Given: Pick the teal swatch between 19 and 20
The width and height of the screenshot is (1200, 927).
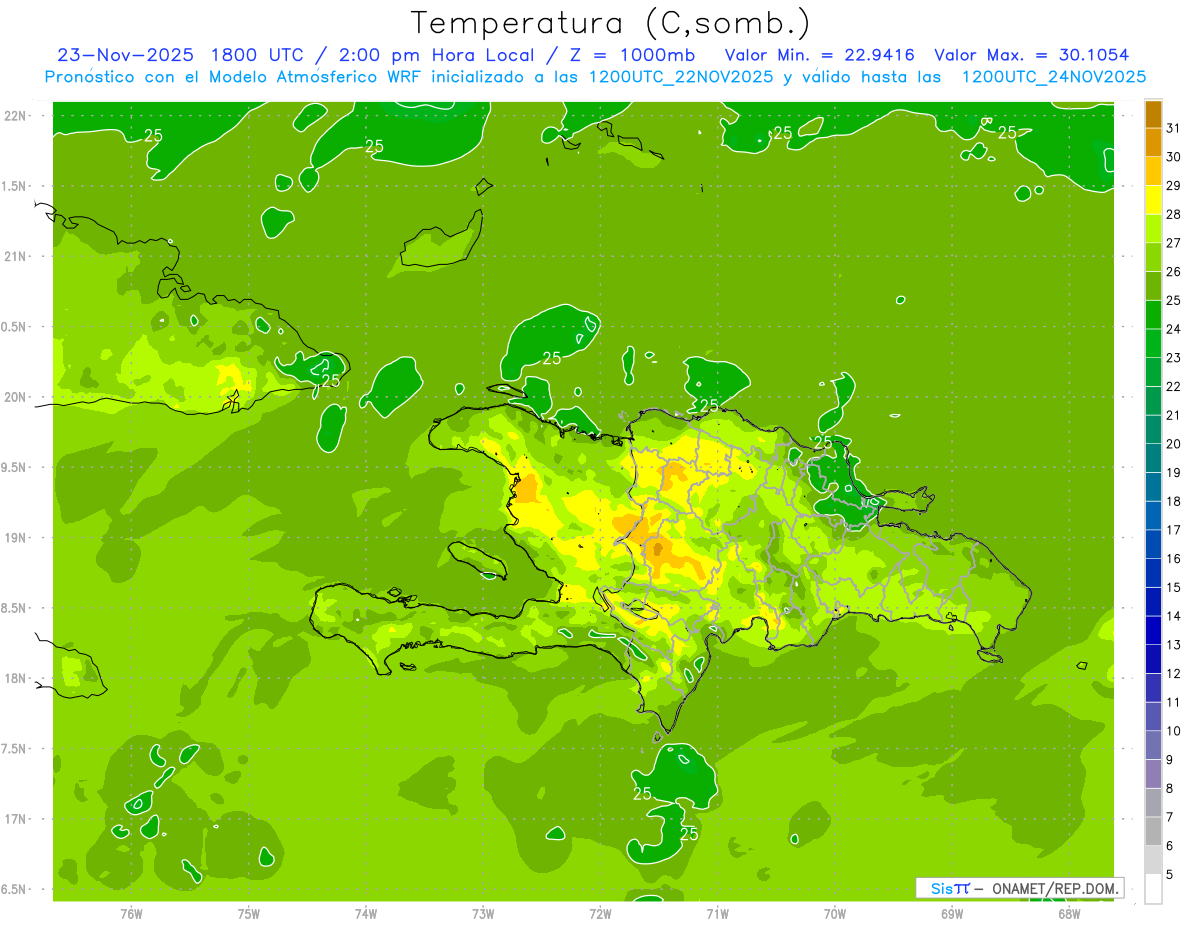Looking at the screenshot, I should 1153,459.
